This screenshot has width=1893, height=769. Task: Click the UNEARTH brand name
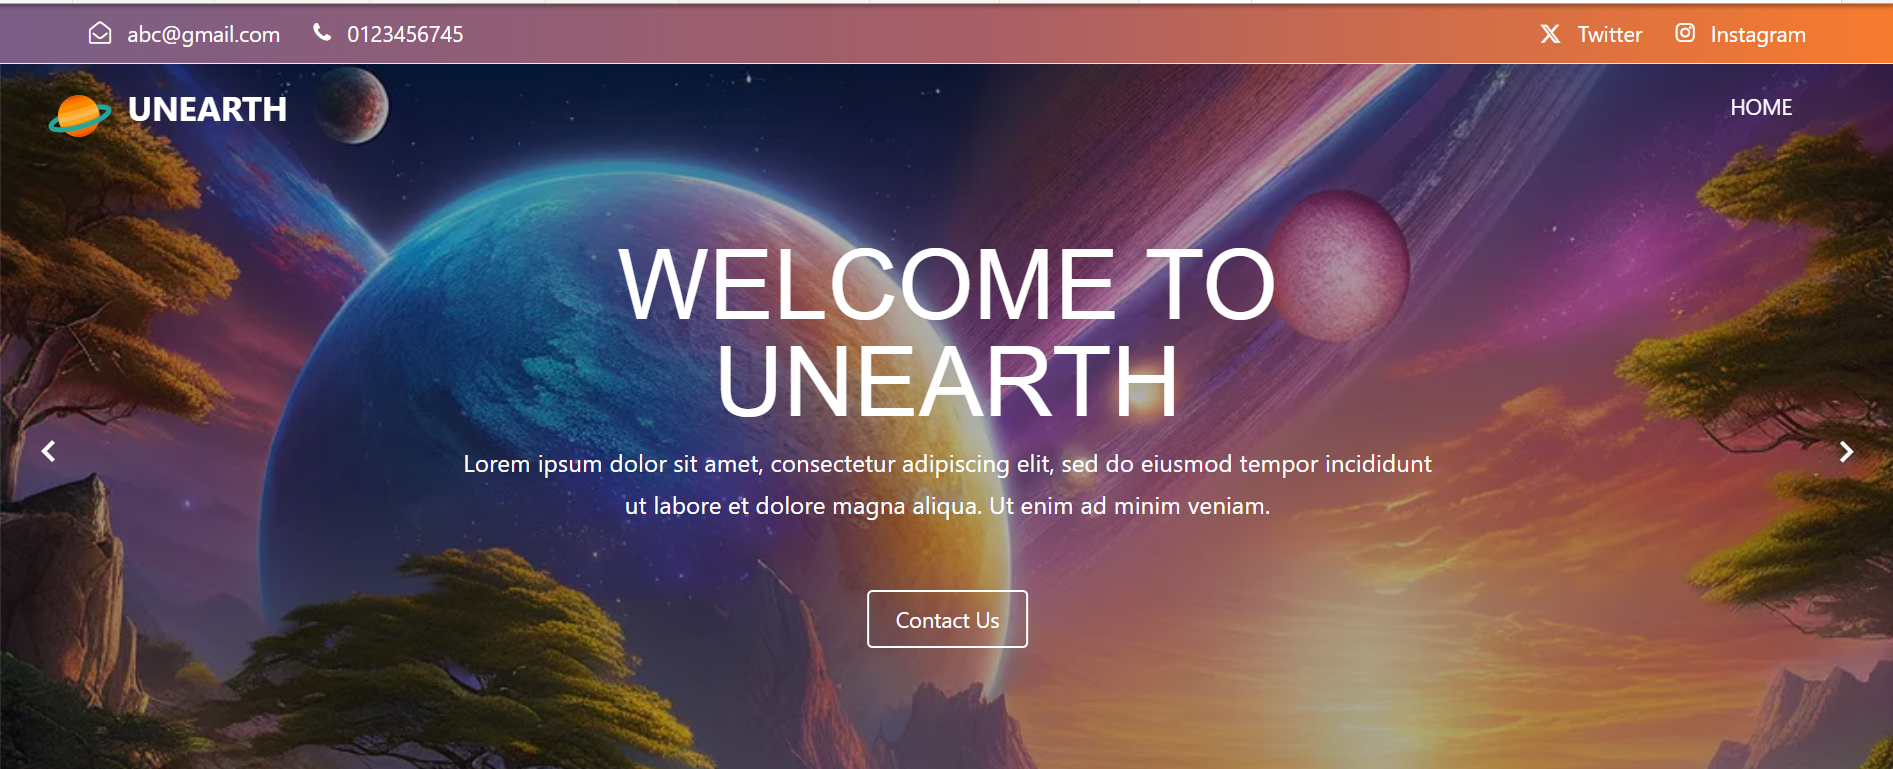[208, 109]
